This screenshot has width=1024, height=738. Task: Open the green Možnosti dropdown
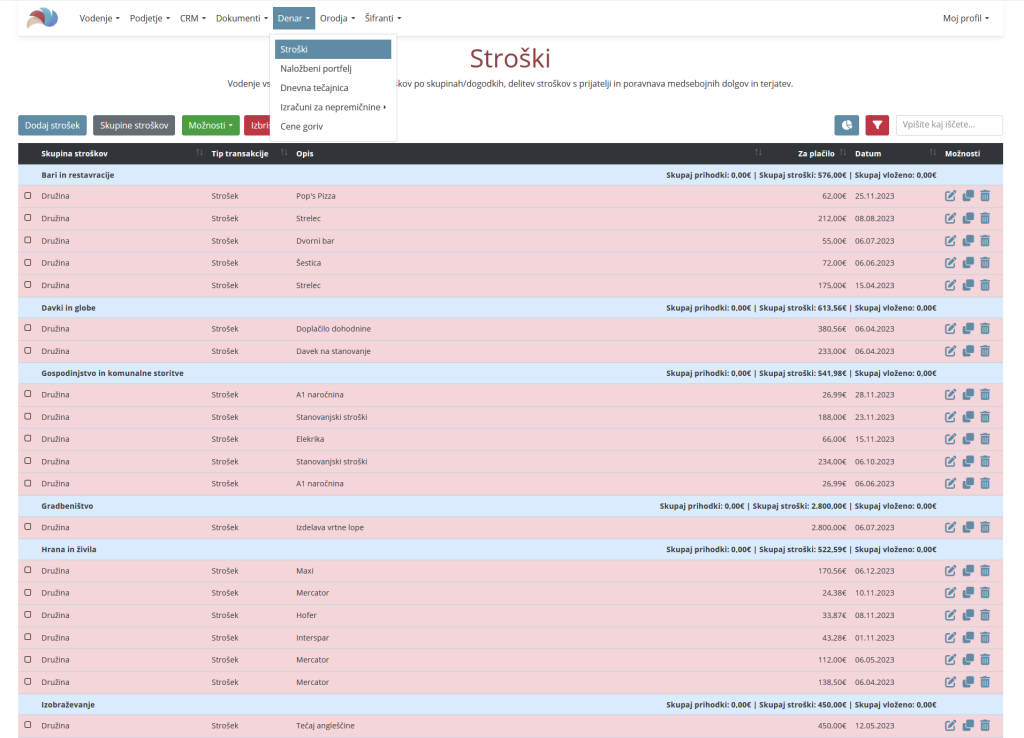point(210,125)
